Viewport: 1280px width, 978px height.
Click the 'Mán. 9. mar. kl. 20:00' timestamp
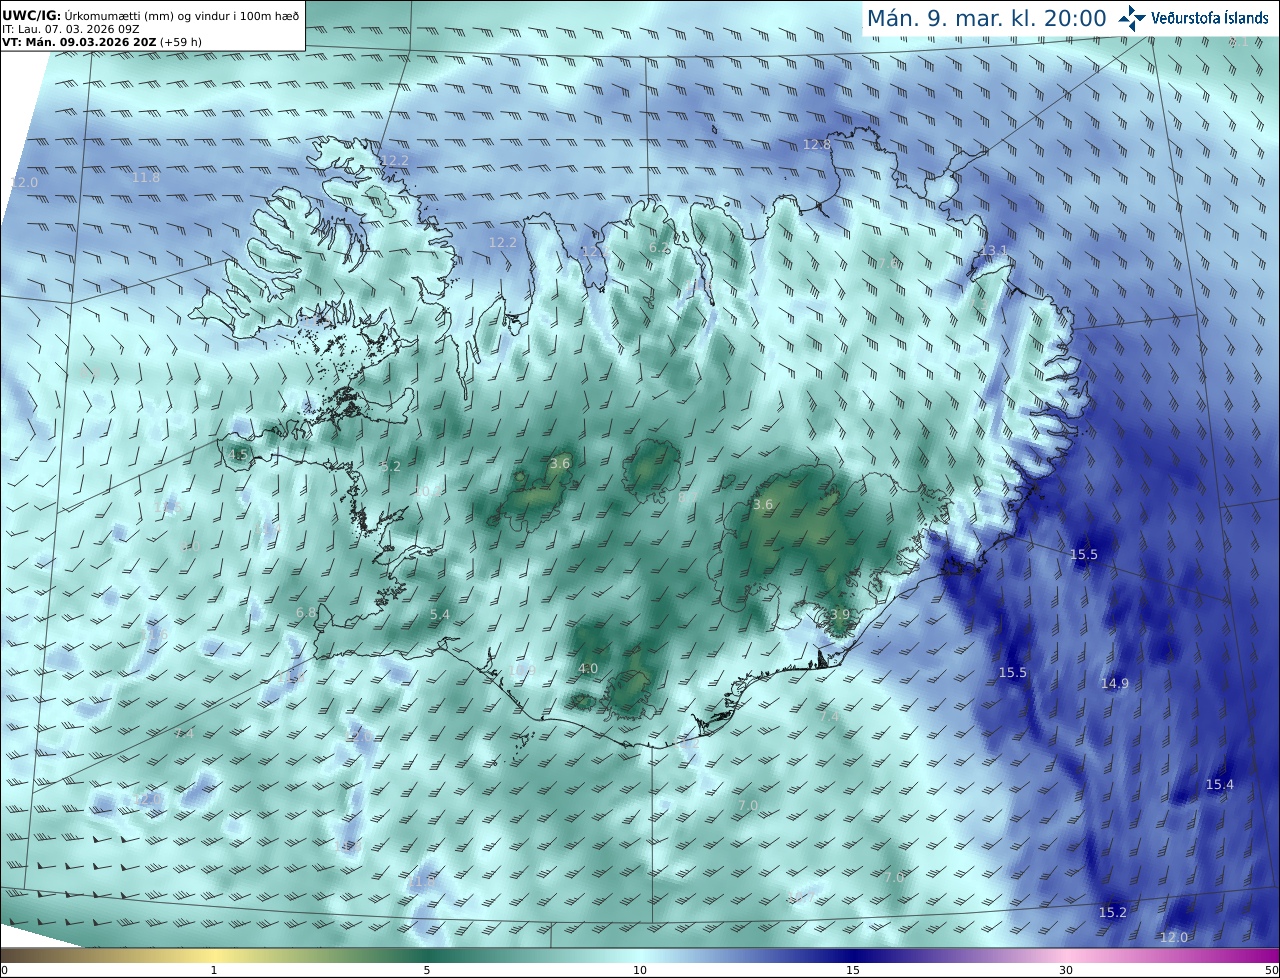[x=986, y=18]
